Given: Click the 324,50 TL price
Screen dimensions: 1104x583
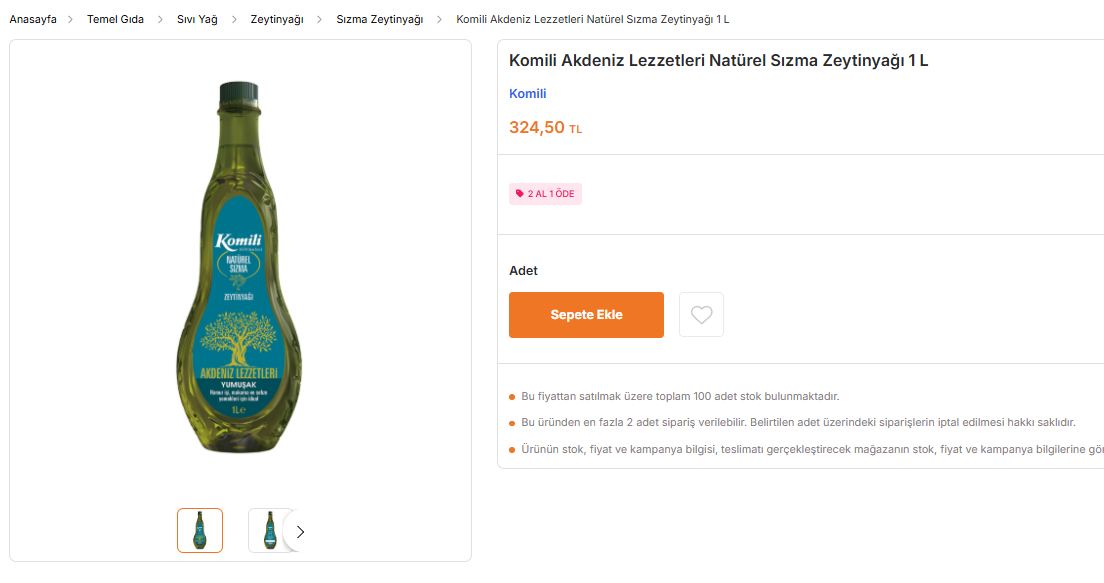Looking at the screenshot, I should [x=545, y=128].
